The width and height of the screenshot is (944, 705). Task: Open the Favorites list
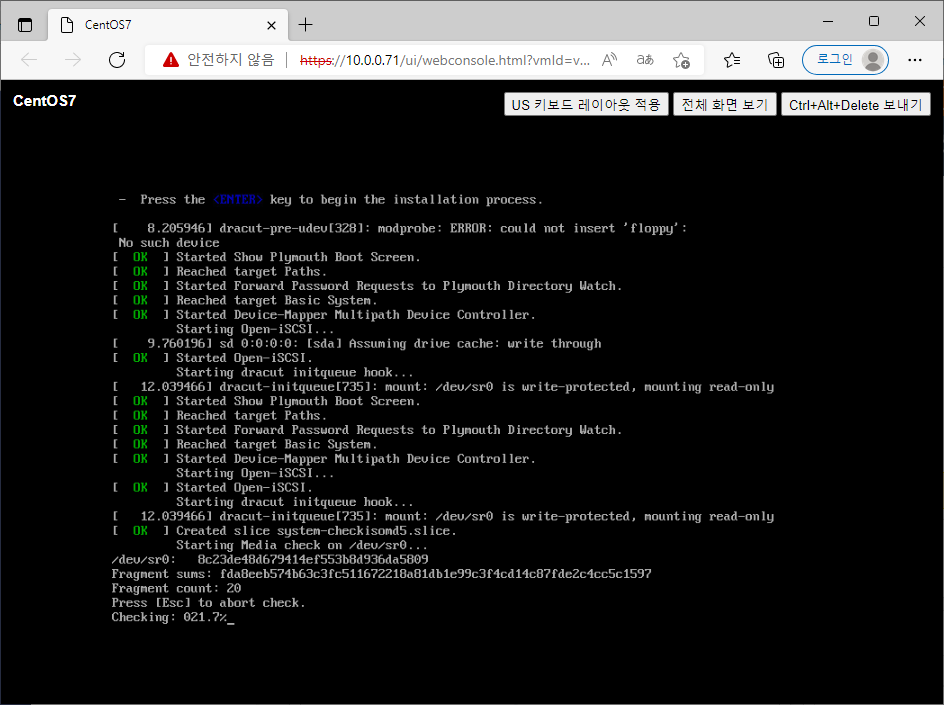732,60
